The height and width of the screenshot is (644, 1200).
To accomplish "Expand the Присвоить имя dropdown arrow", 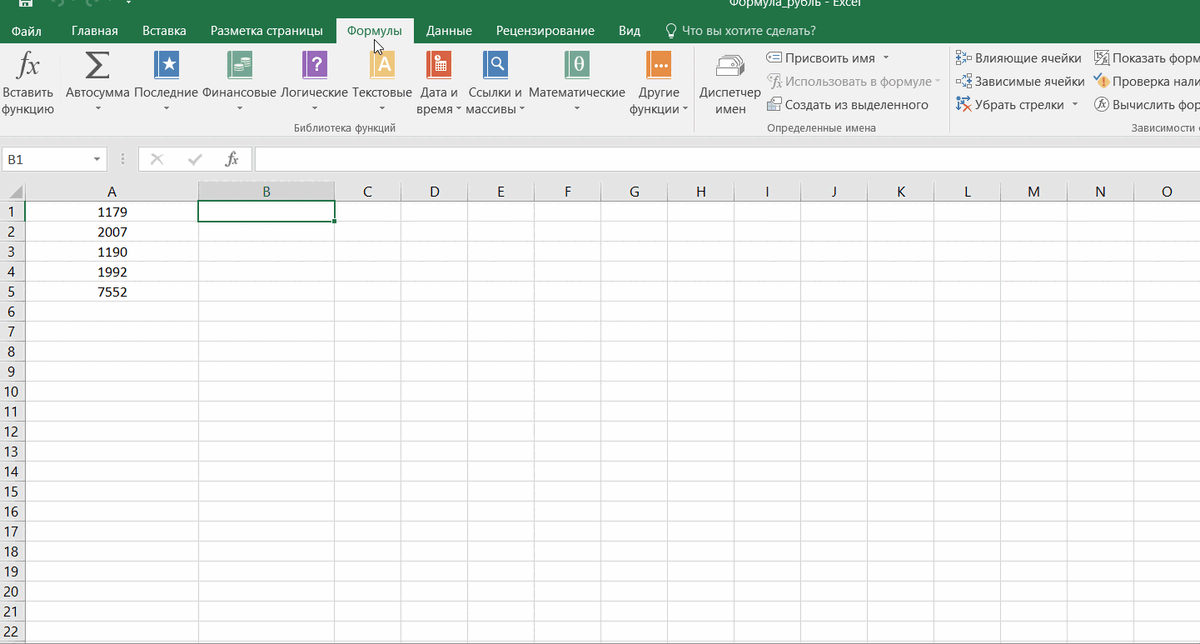I will tap(886, 58).
